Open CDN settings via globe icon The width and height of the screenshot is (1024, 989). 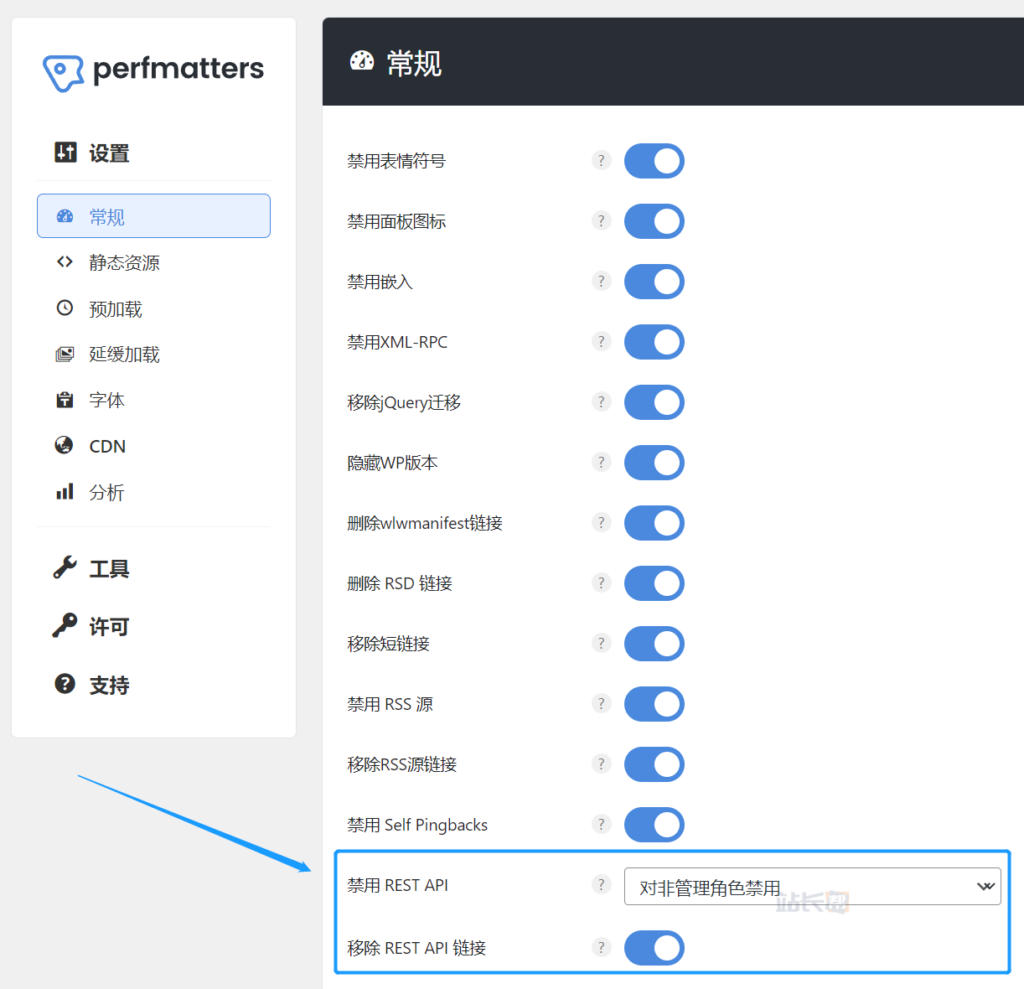[x=64, y=446]
